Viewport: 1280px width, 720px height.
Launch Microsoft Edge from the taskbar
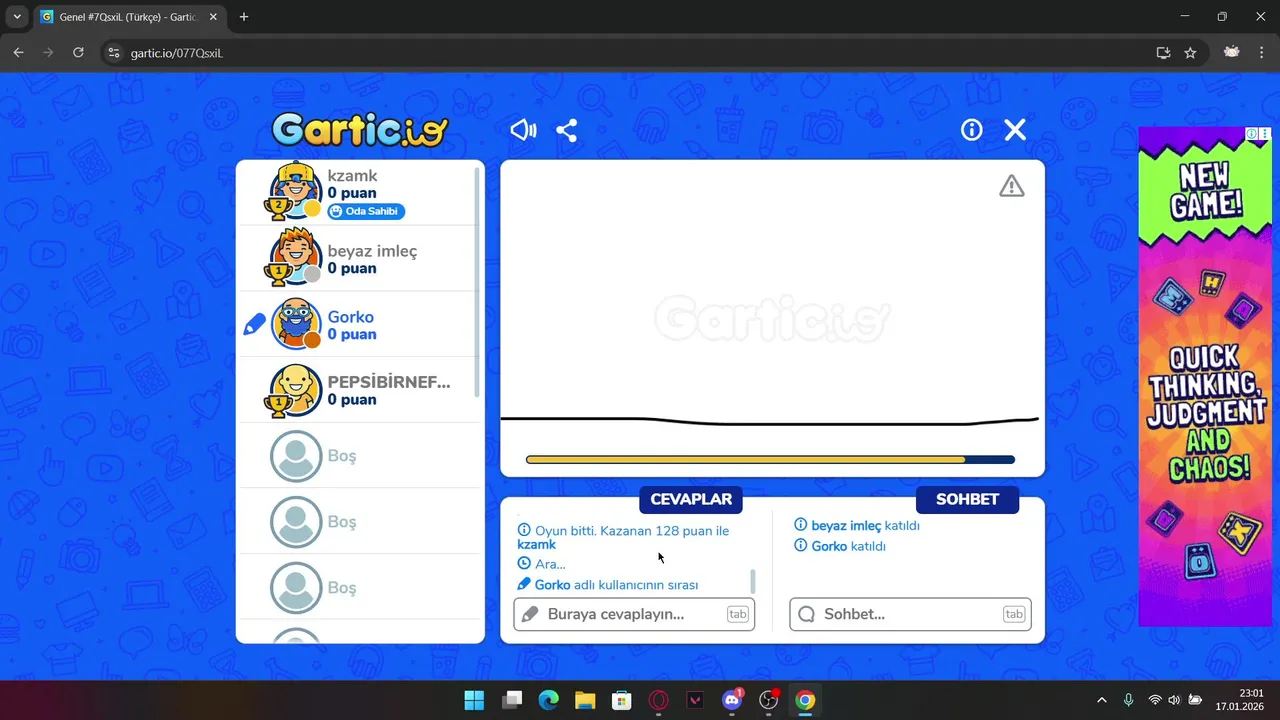click(x=549, y=700)
